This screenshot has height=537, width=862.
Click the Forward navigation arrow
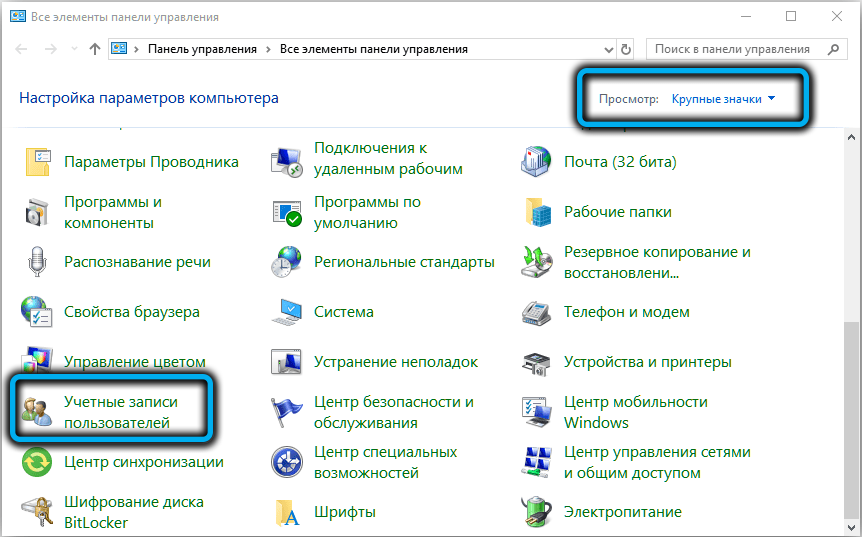(51, 49)
